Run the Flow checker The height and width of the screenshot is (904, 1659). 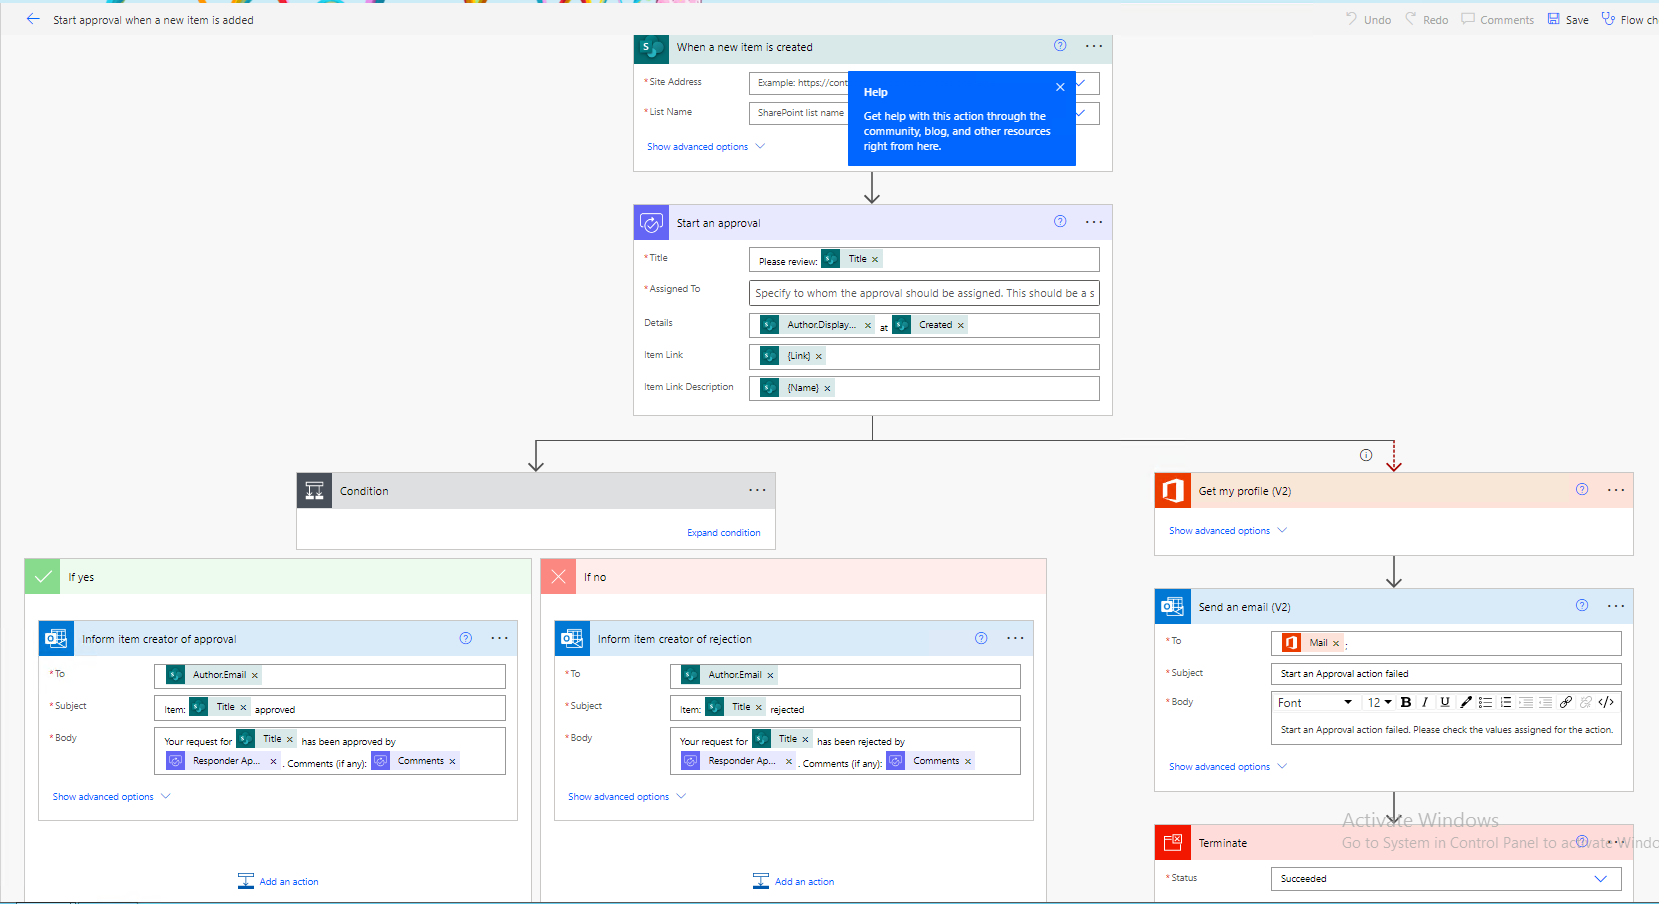point(1630,20)
